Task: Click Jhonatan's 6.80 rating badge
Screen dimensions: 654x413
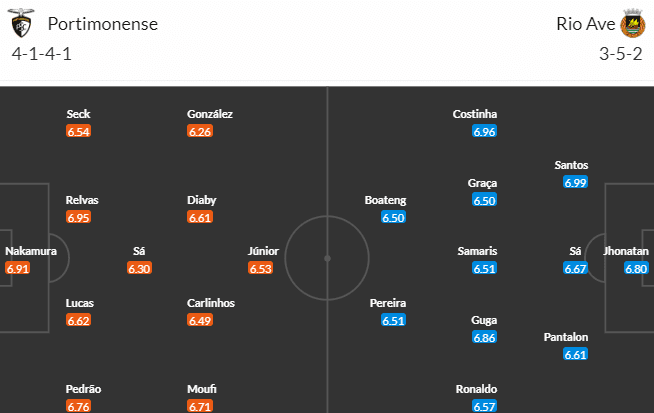Action: [637, 268]
